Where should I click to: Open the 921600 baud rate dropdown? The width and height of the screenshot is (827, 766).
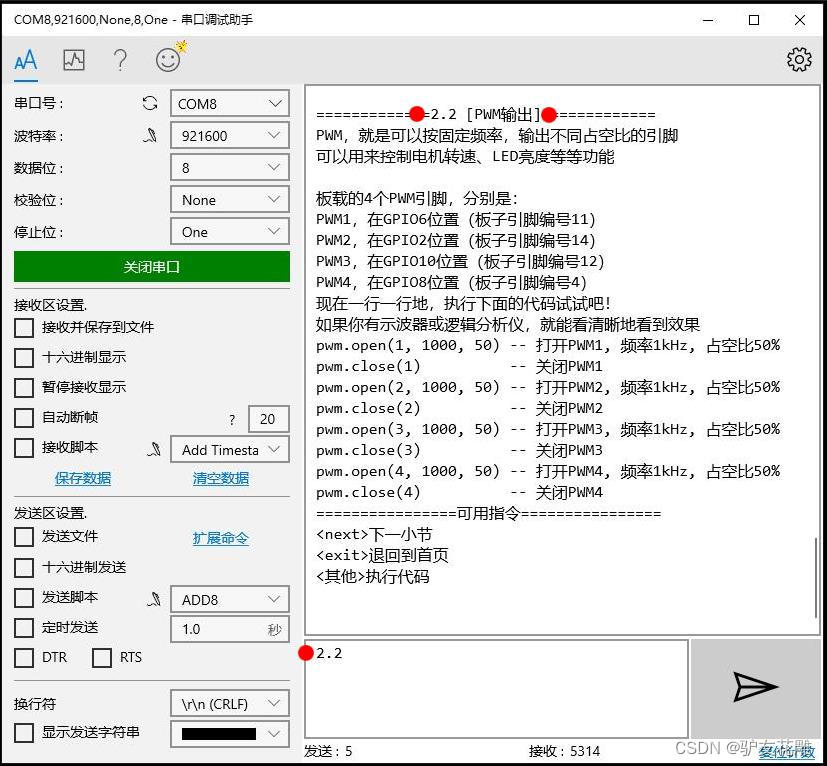click(x=229, y=135)
